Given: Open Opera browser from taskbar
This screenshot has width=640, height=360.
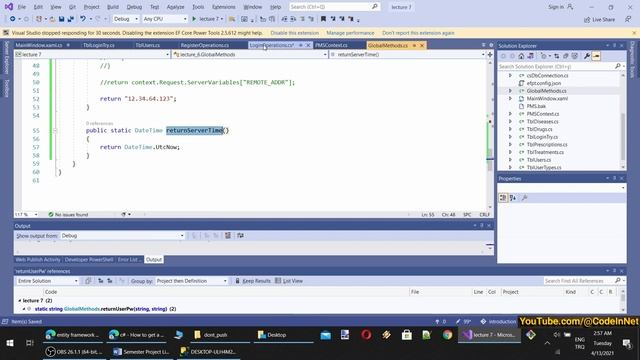Looking at the screenshot, I should (366, 335).
